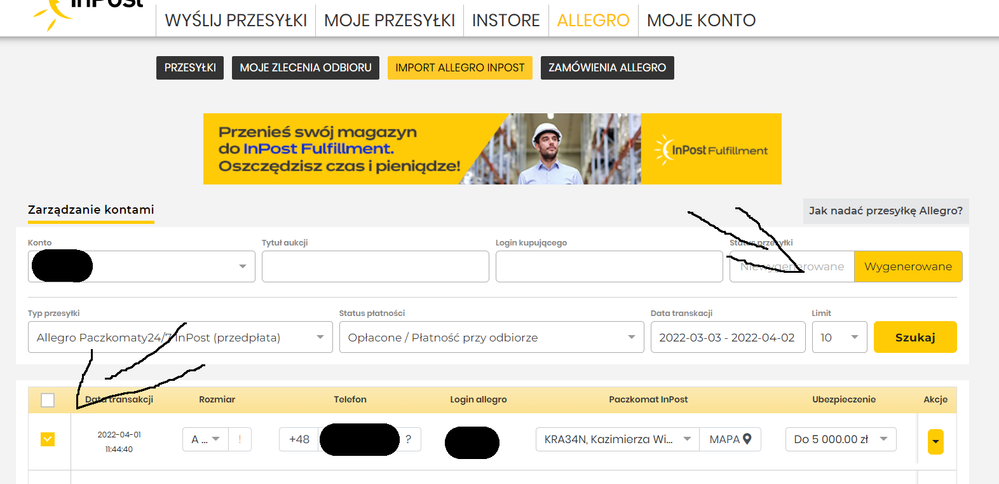The height and width of the screenshot is (484, 999).
Task: Click the Login allegro column header
Action: [x=478, y=400]
